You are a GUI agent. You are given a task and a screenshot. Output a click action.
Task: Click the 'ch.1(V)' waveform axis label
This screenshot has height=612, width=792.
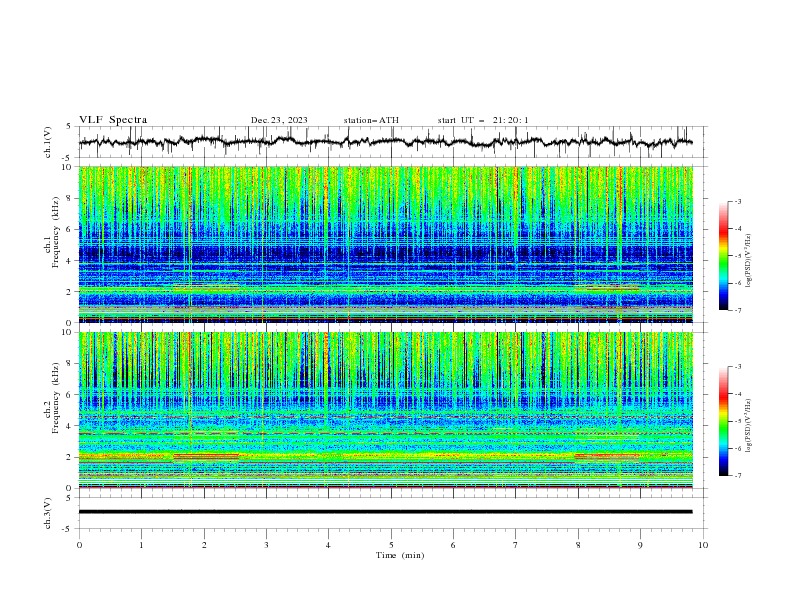(48, 142)
